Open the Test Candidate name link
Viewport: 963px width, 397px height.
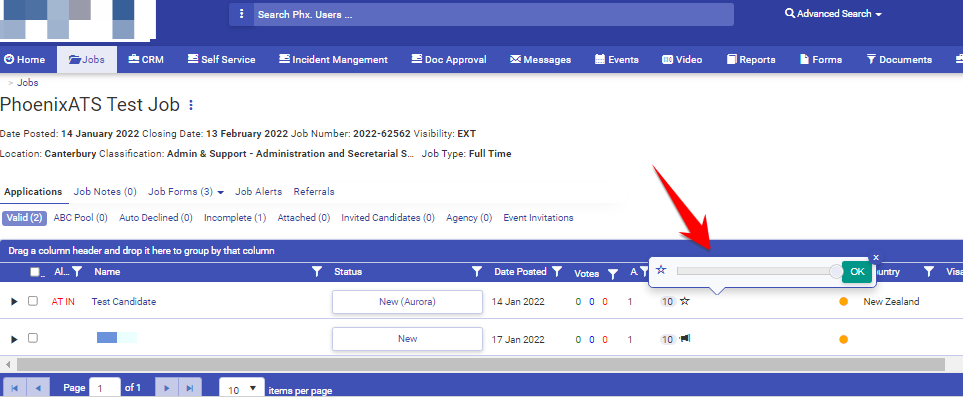(x=123, y=302)
